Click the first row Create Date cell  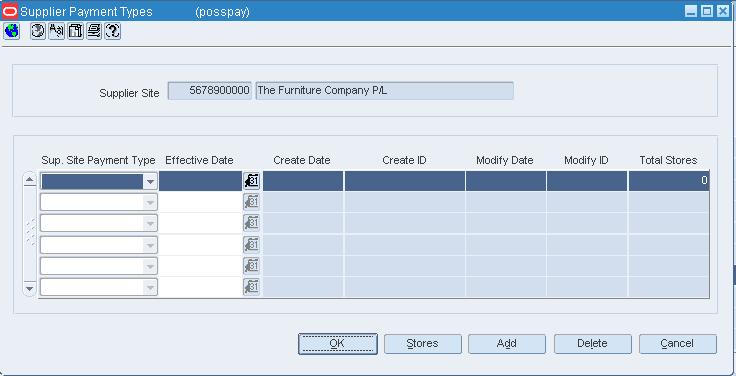303,181
